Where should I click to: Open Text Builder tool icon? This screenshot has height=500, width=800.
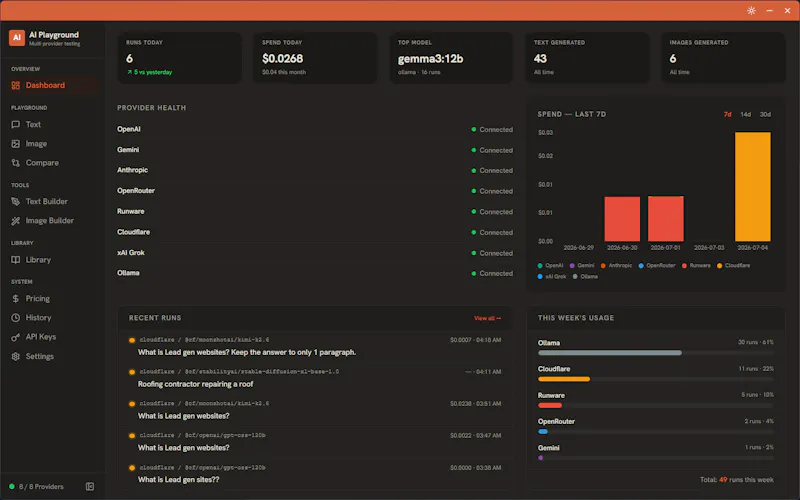[x=16, y=202]
